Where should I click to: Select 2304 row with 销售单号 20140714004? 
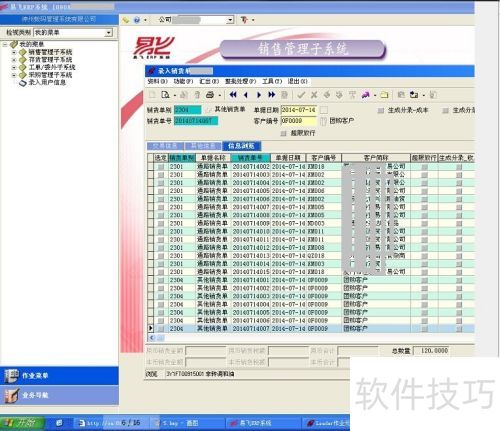[x=311, y=305]
